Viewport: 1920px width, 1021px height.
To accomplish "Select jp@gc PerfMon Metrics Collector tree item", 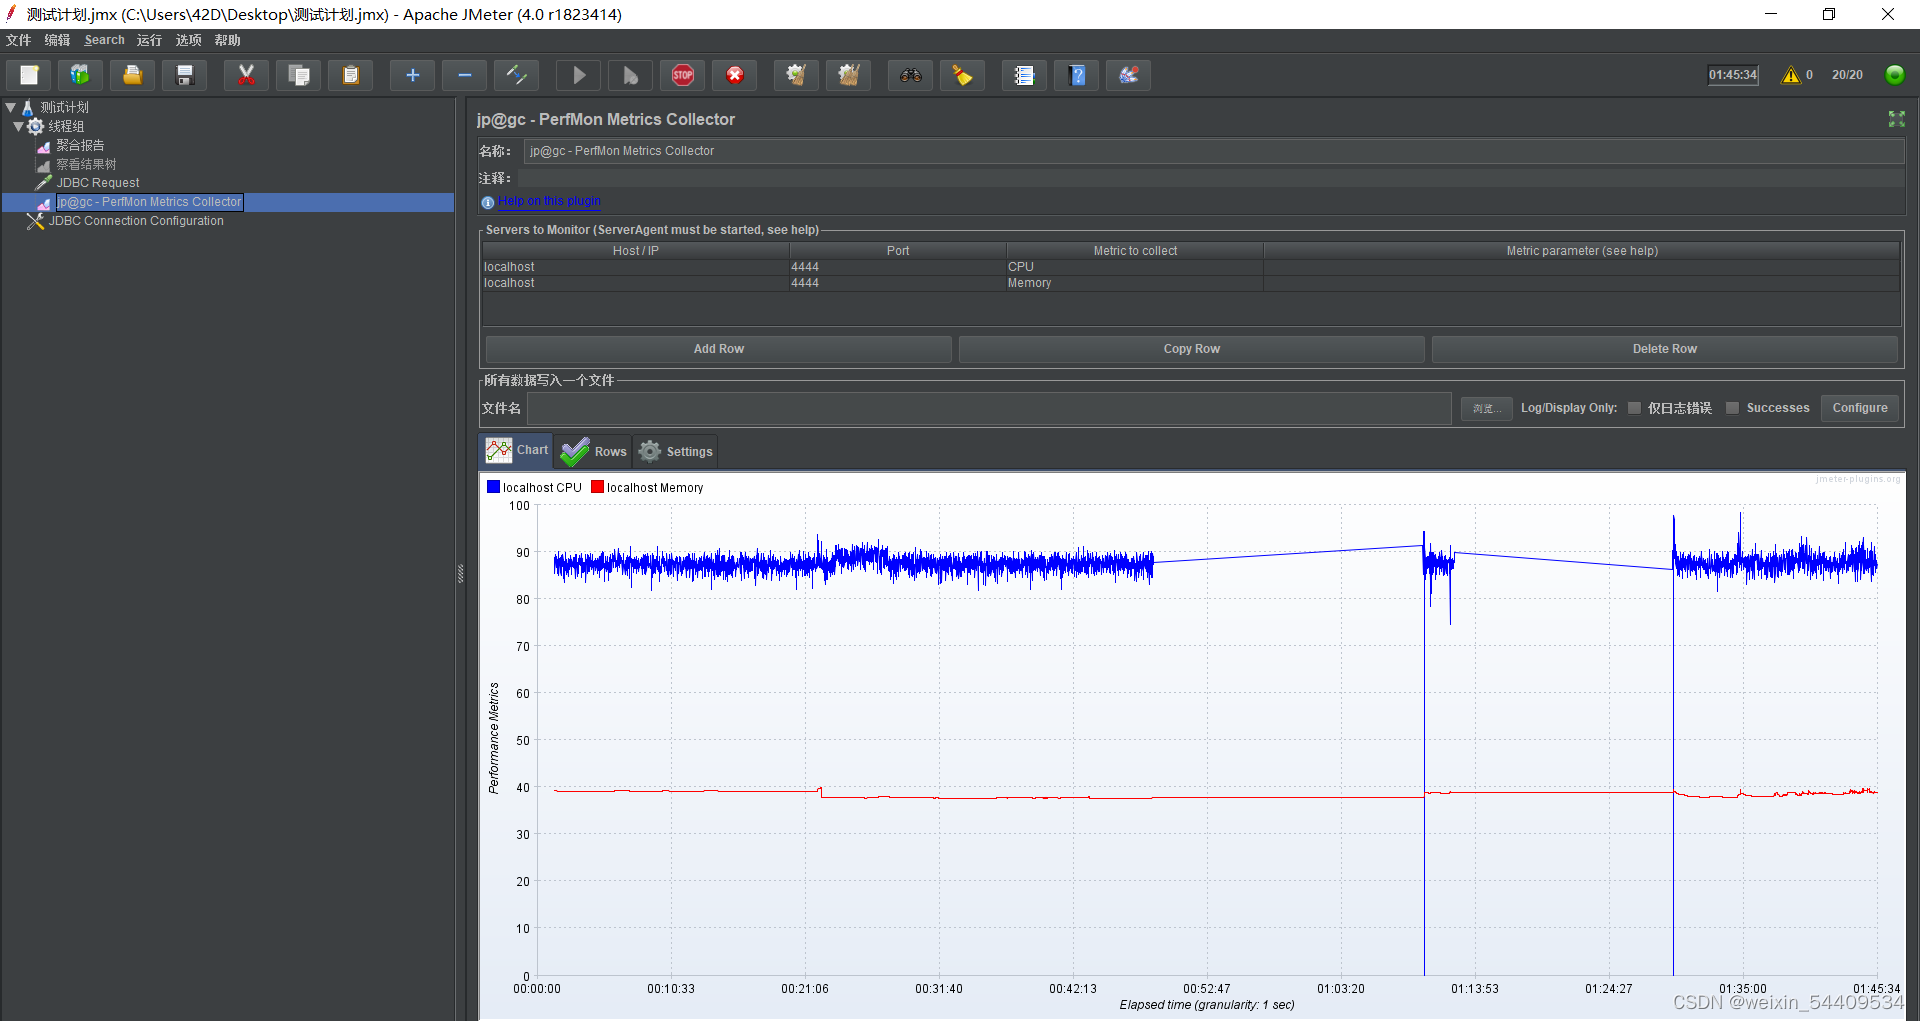I will tap(149, 202).
